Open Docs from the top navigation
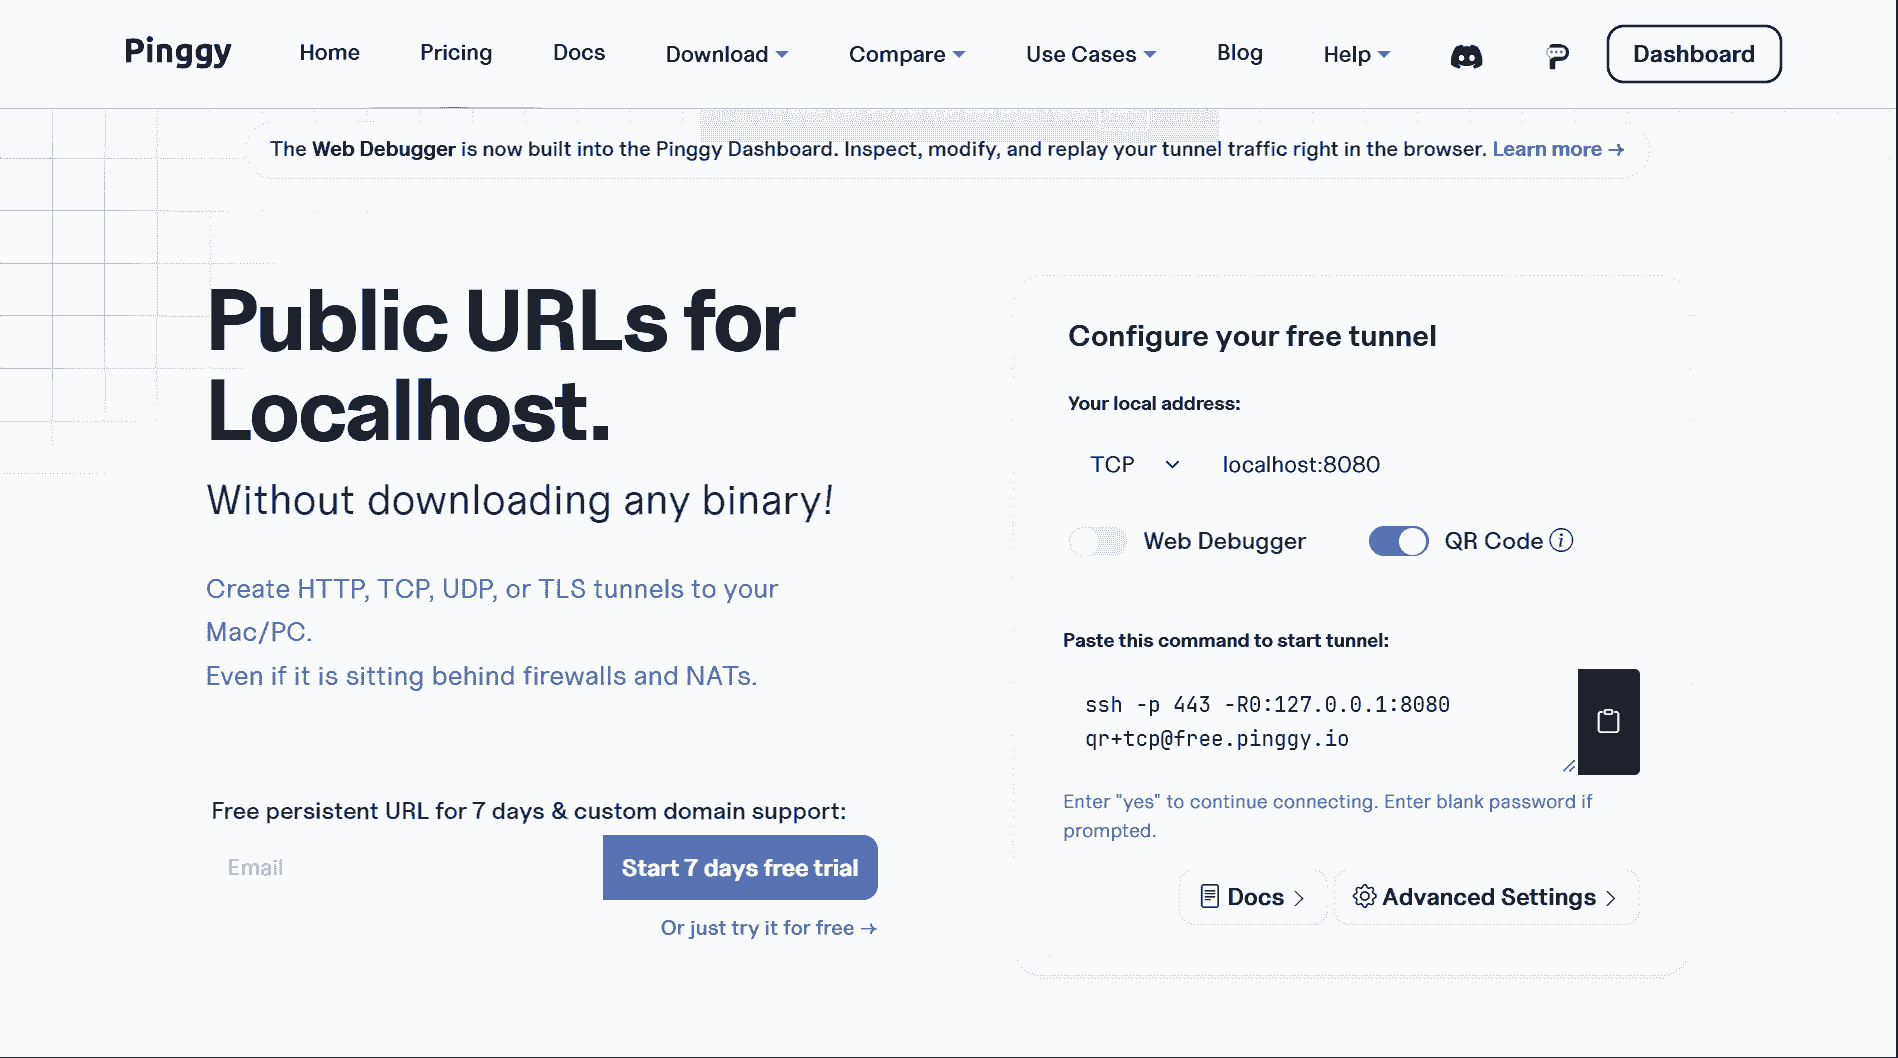 [579, 52]
